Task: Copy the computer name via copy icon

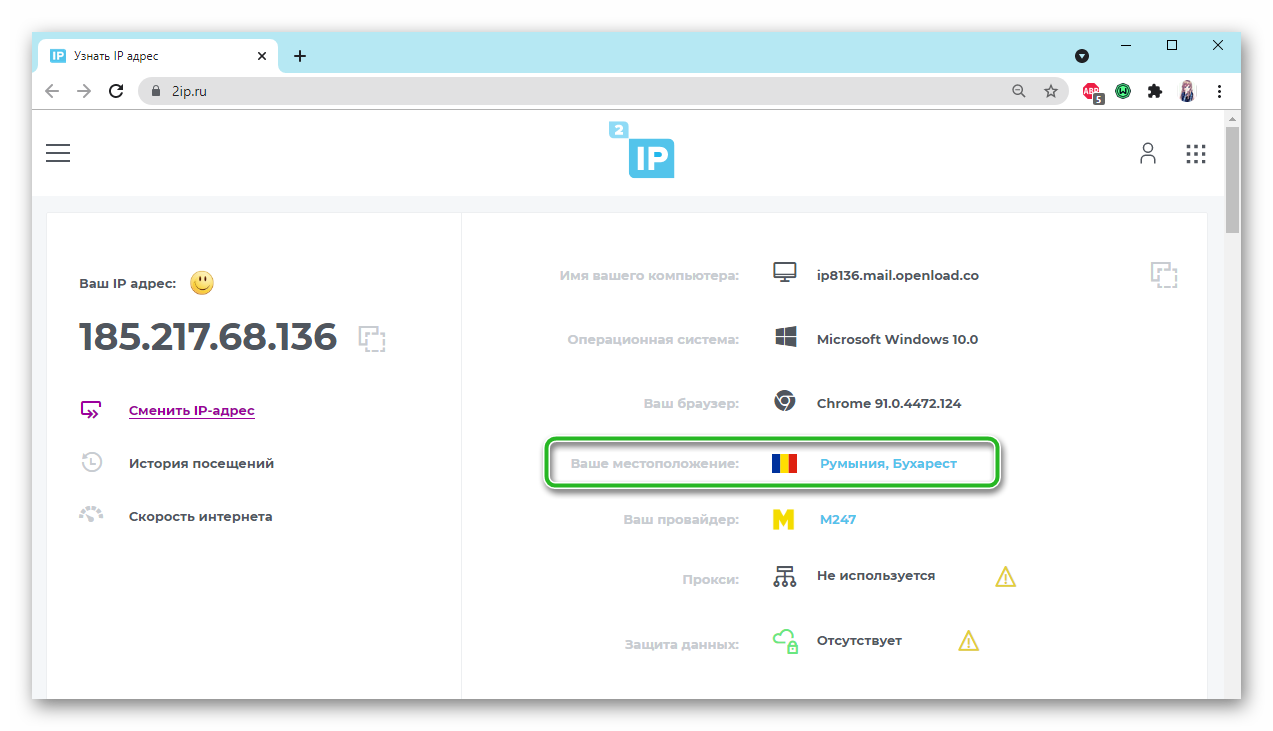Action: point(1163,275)
